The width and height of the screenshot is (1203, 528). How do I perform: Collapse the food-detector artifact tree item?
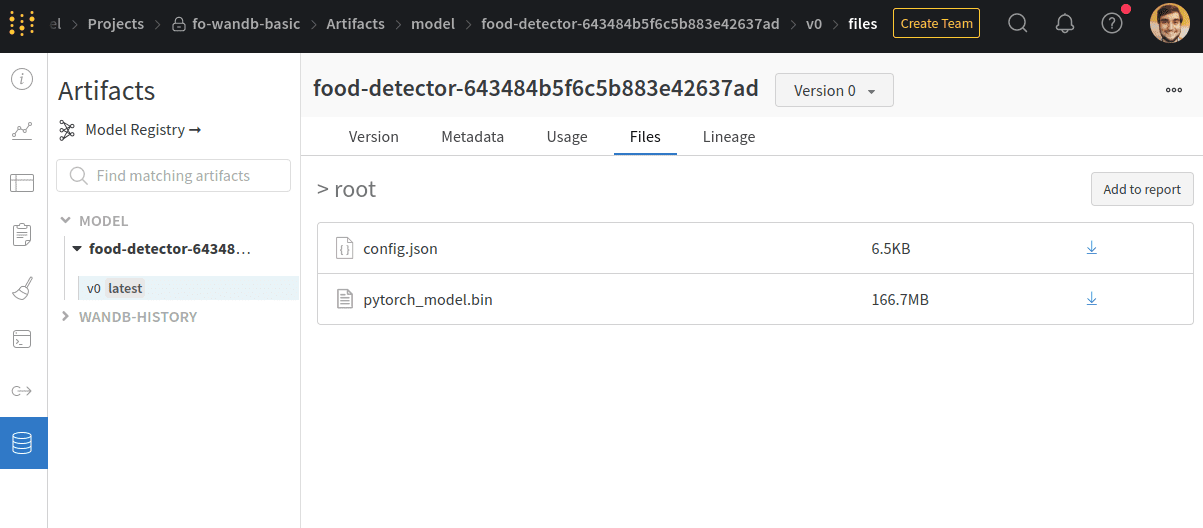coord(77,249)
